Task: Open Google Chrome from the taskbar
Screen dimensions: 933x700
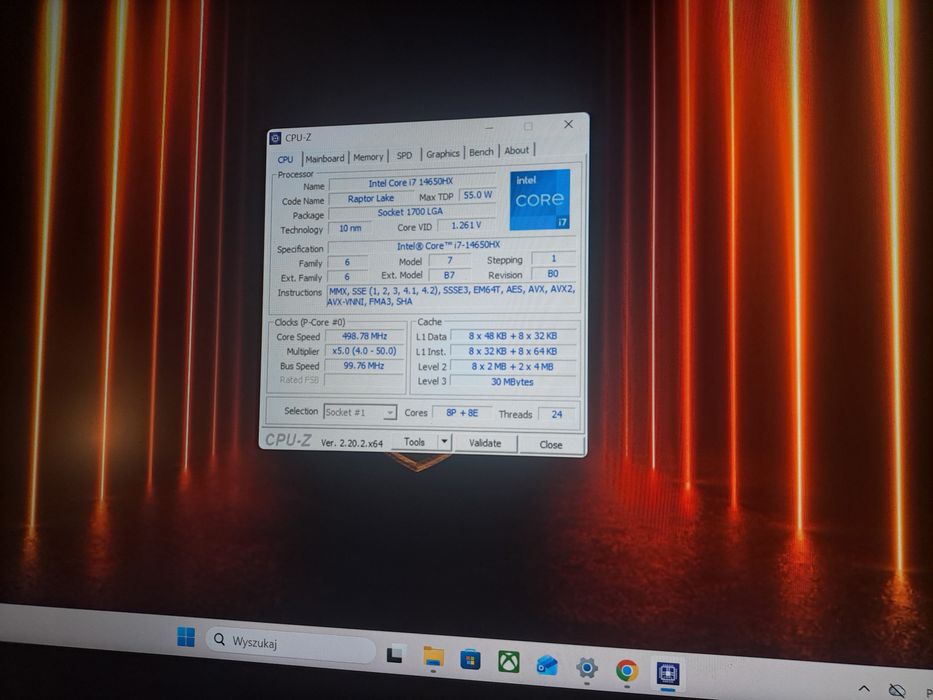Action: tap(627, 671)
